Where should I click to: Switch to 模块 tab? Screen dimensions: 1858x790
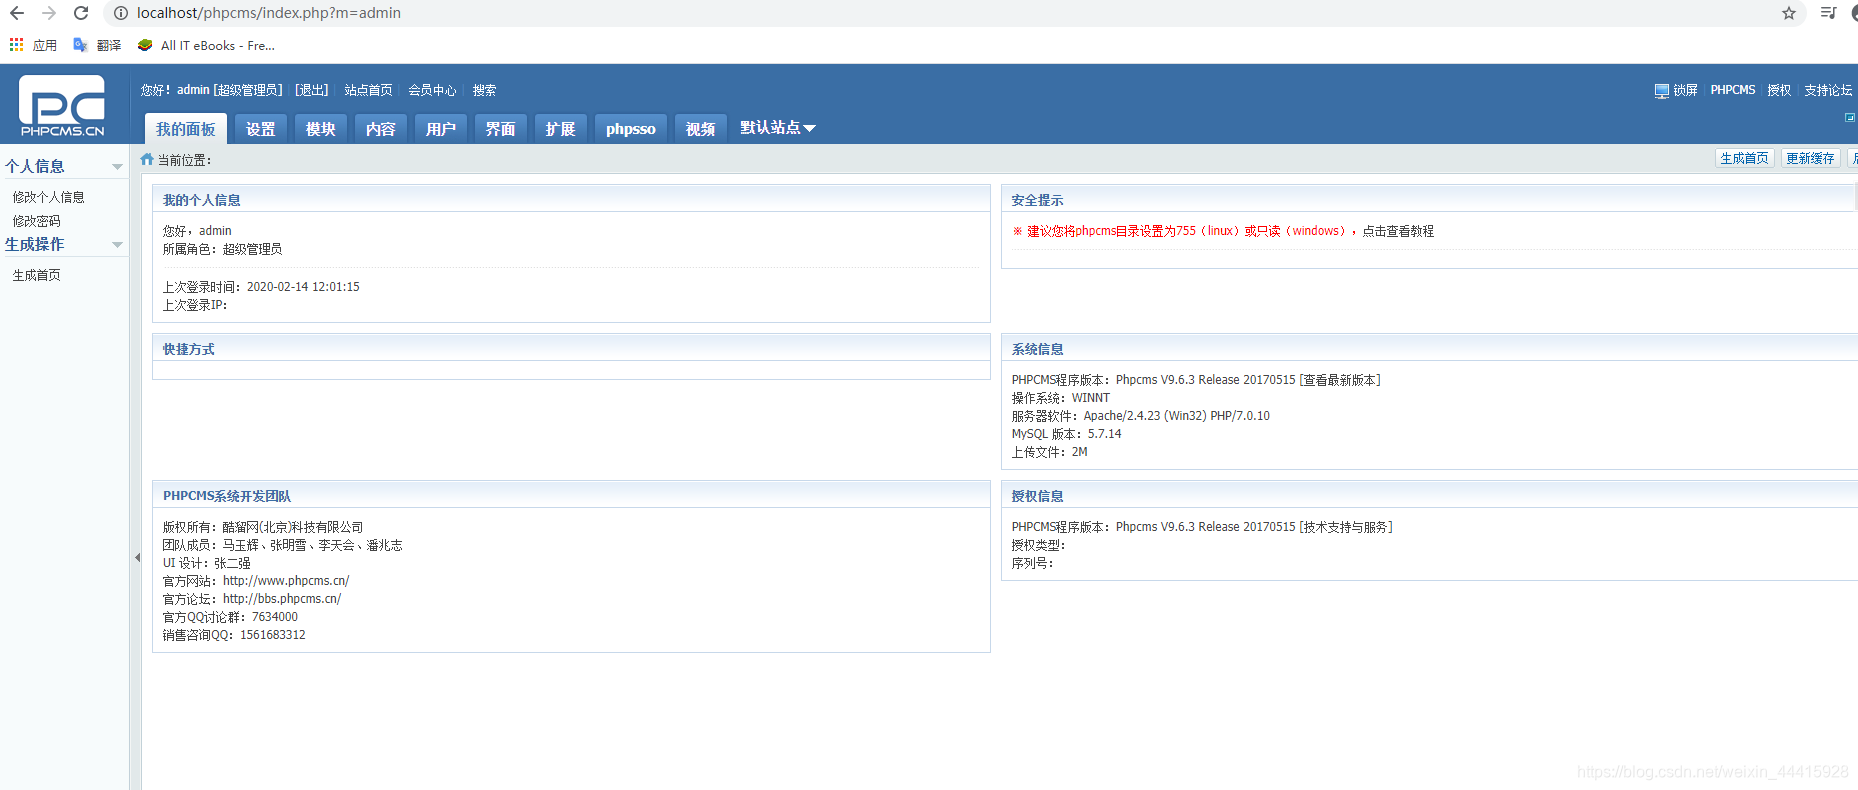tap(321, 129)
